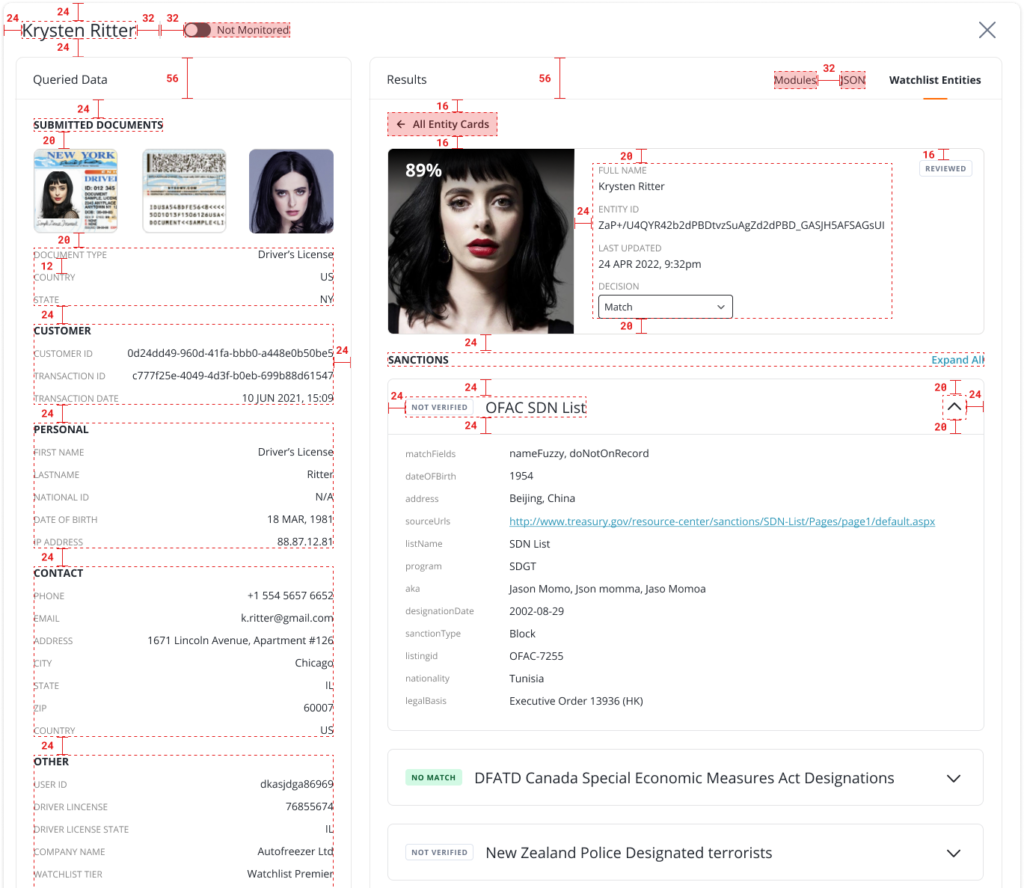This screenshot has height=888, width=1024.
Task: Open the treasury.gov SDN List source URL
Action: point(718,521)
